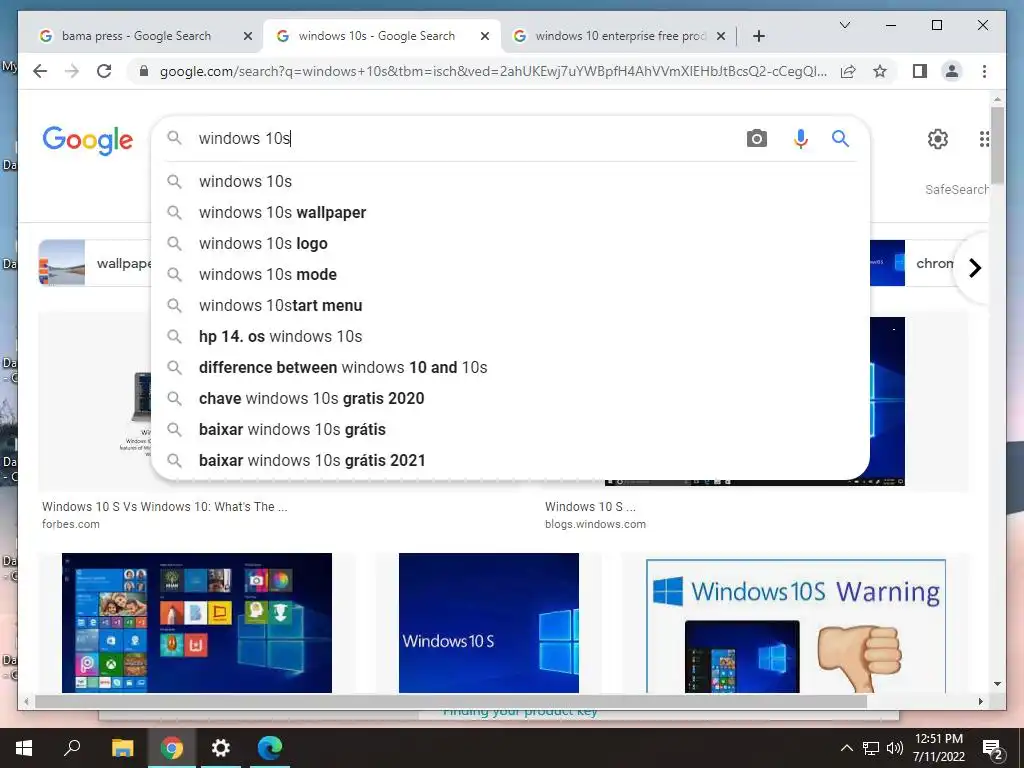Open blue 'Windows 10 S' logo thumbnail
1024x768 pixels.
[488, 623]
